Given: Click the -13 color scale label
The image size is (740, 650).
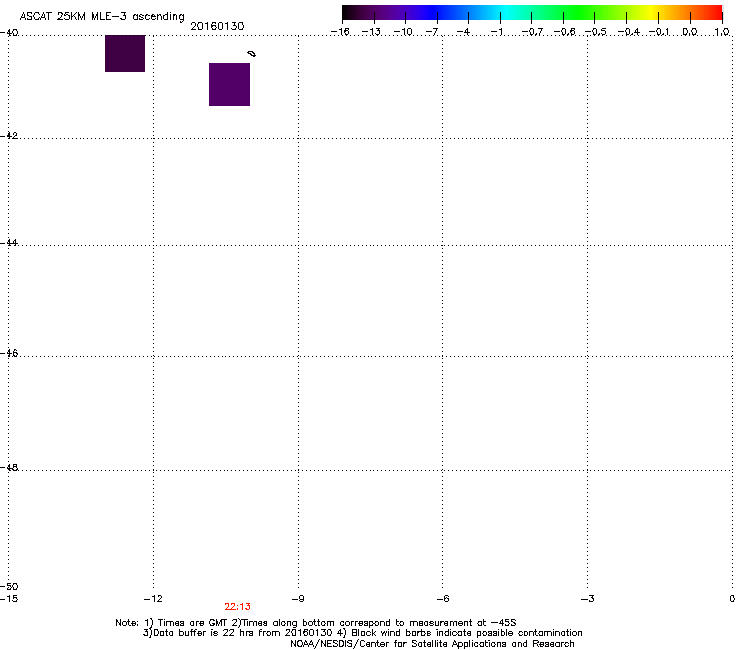Looking at the screenshot, I should [x=371, y=32].
